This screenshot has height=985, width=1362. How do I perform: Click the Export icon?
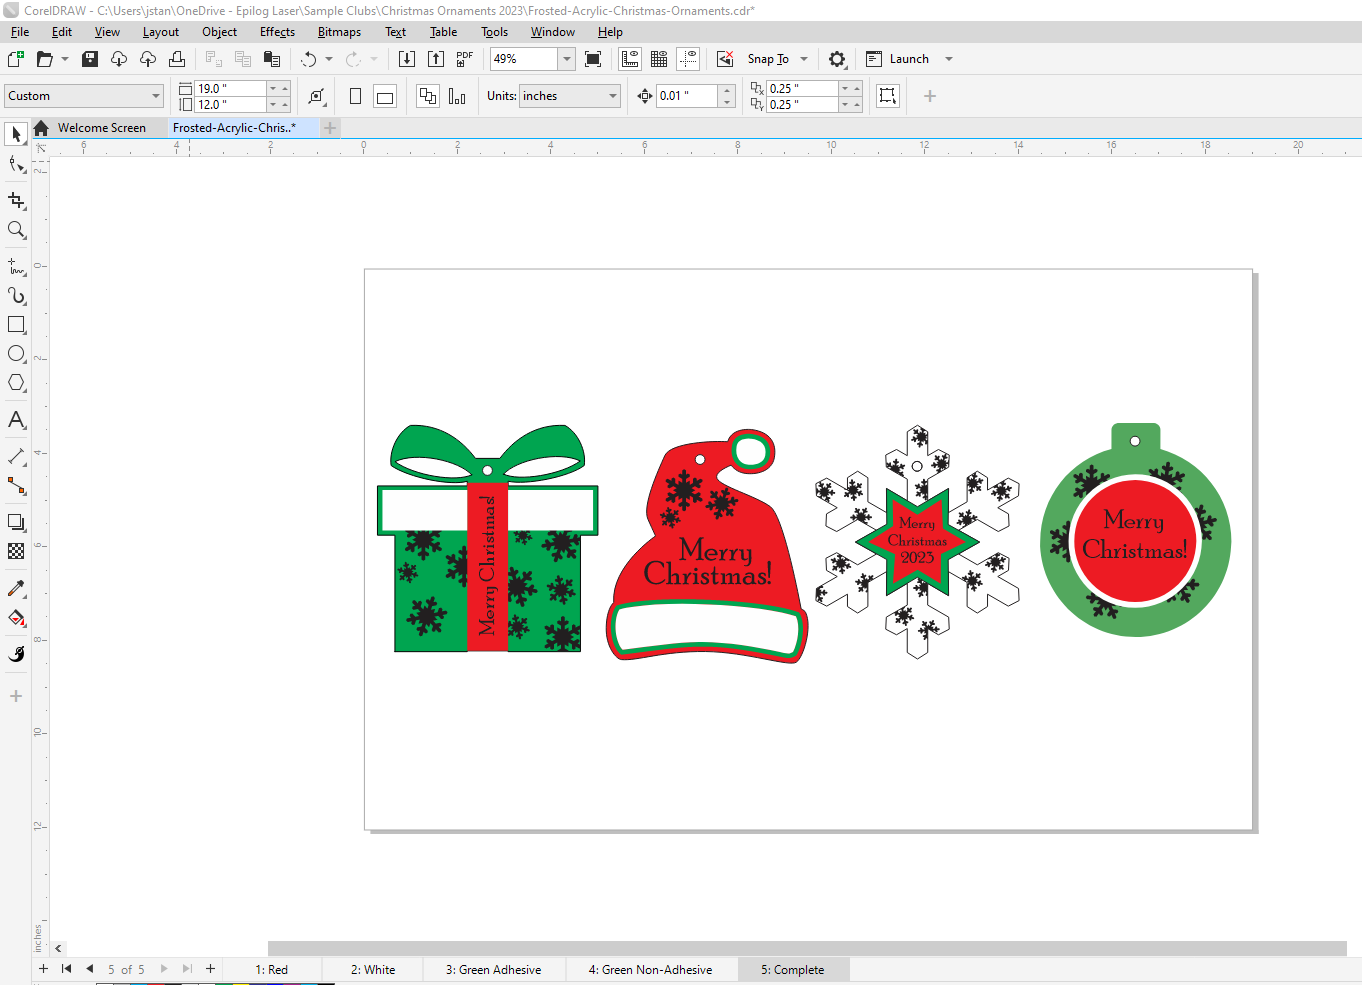pyautogui.click(x=436, y=59)
